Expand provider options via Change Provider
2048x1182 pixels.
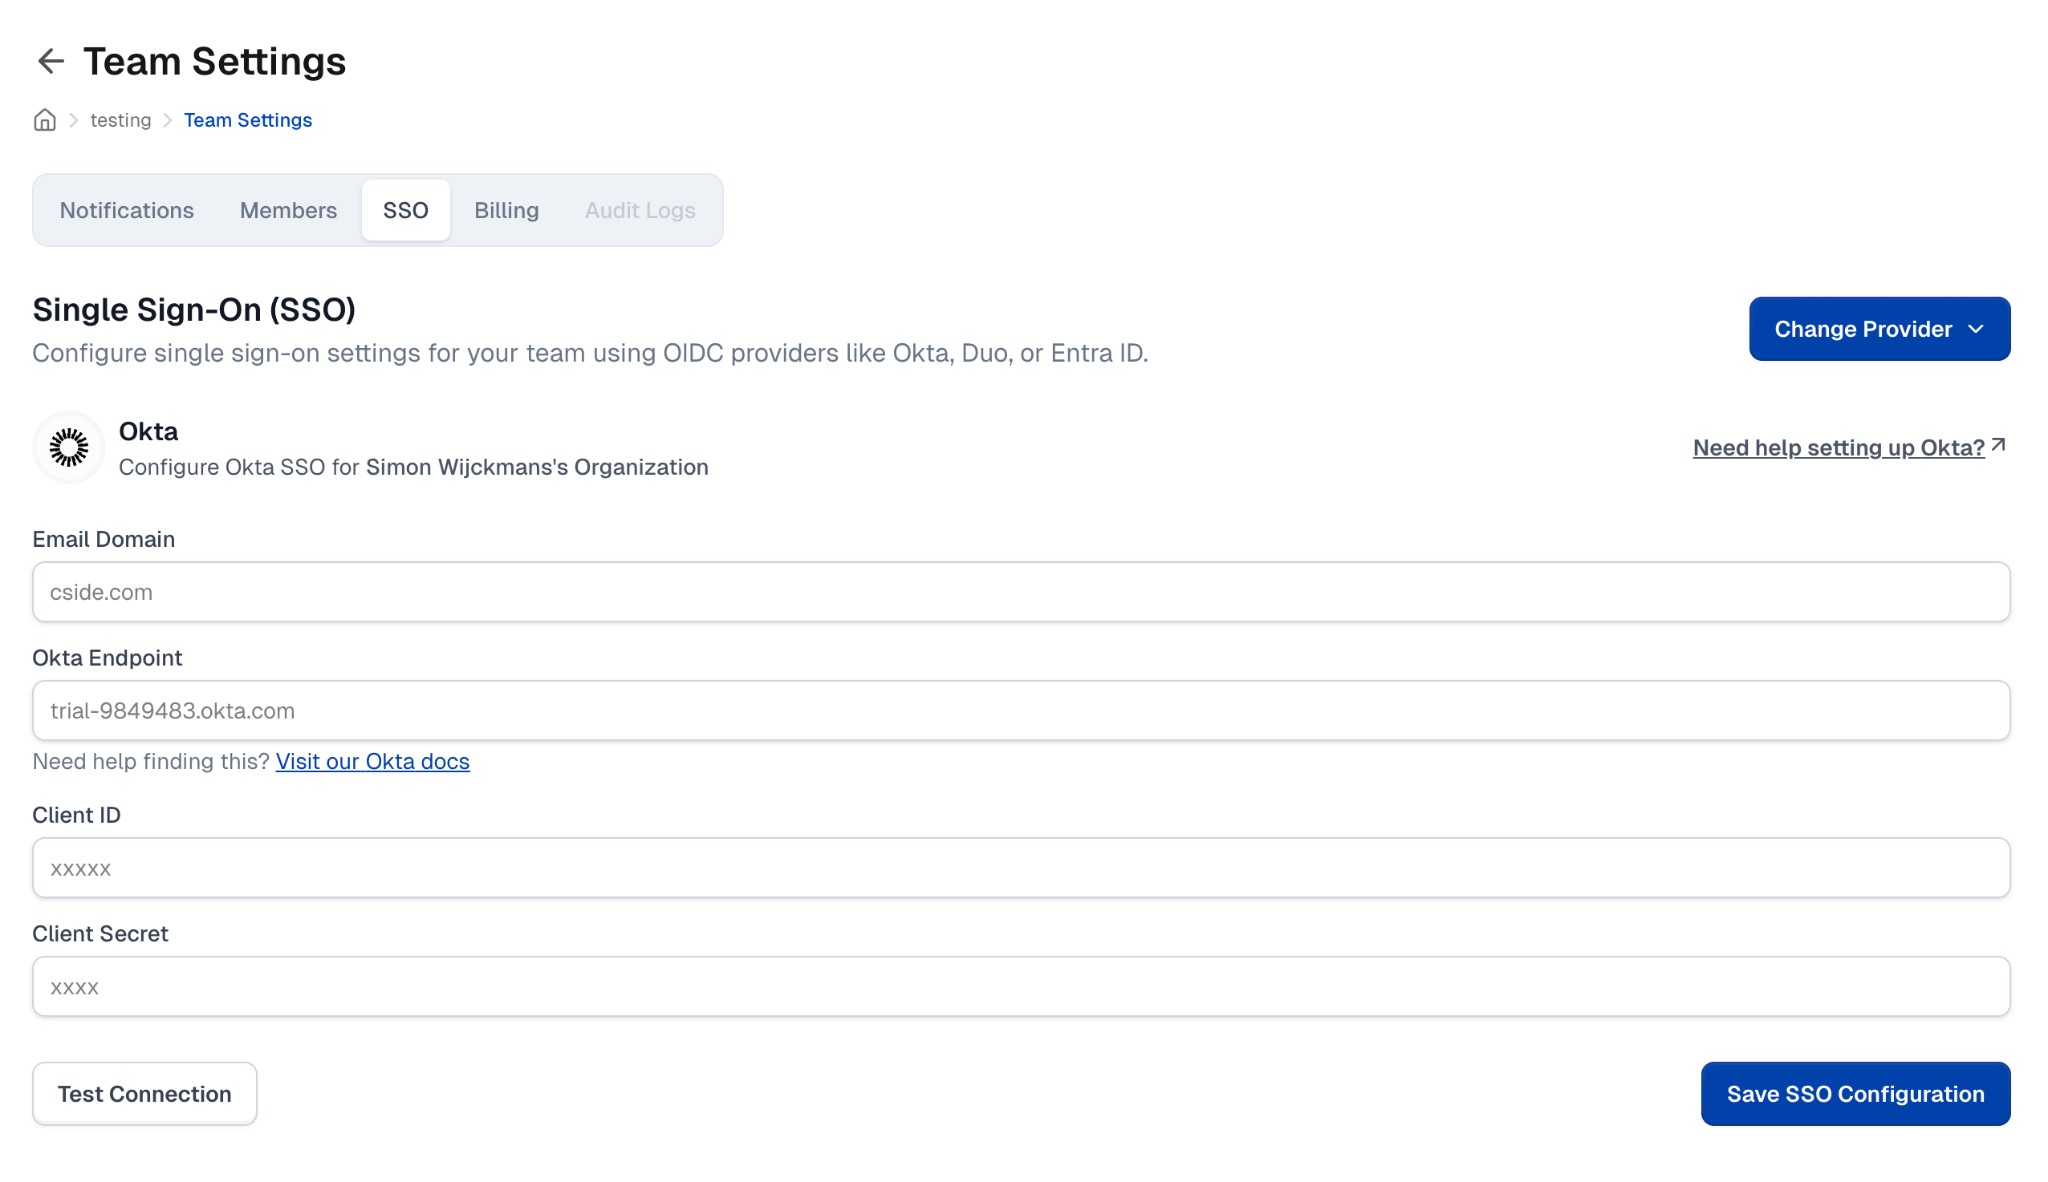pos(1878,328)
